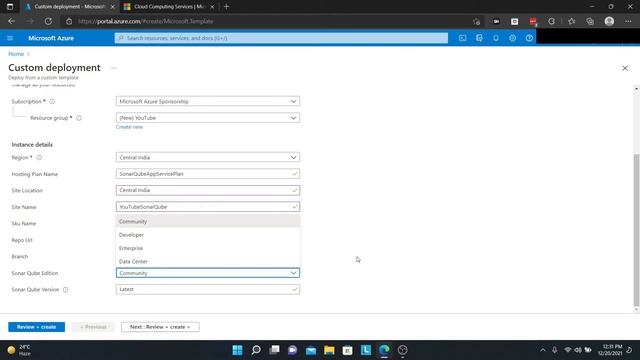
Task: Open Directories and subscriptions filter icon
Action: click(x=479, y=38)
